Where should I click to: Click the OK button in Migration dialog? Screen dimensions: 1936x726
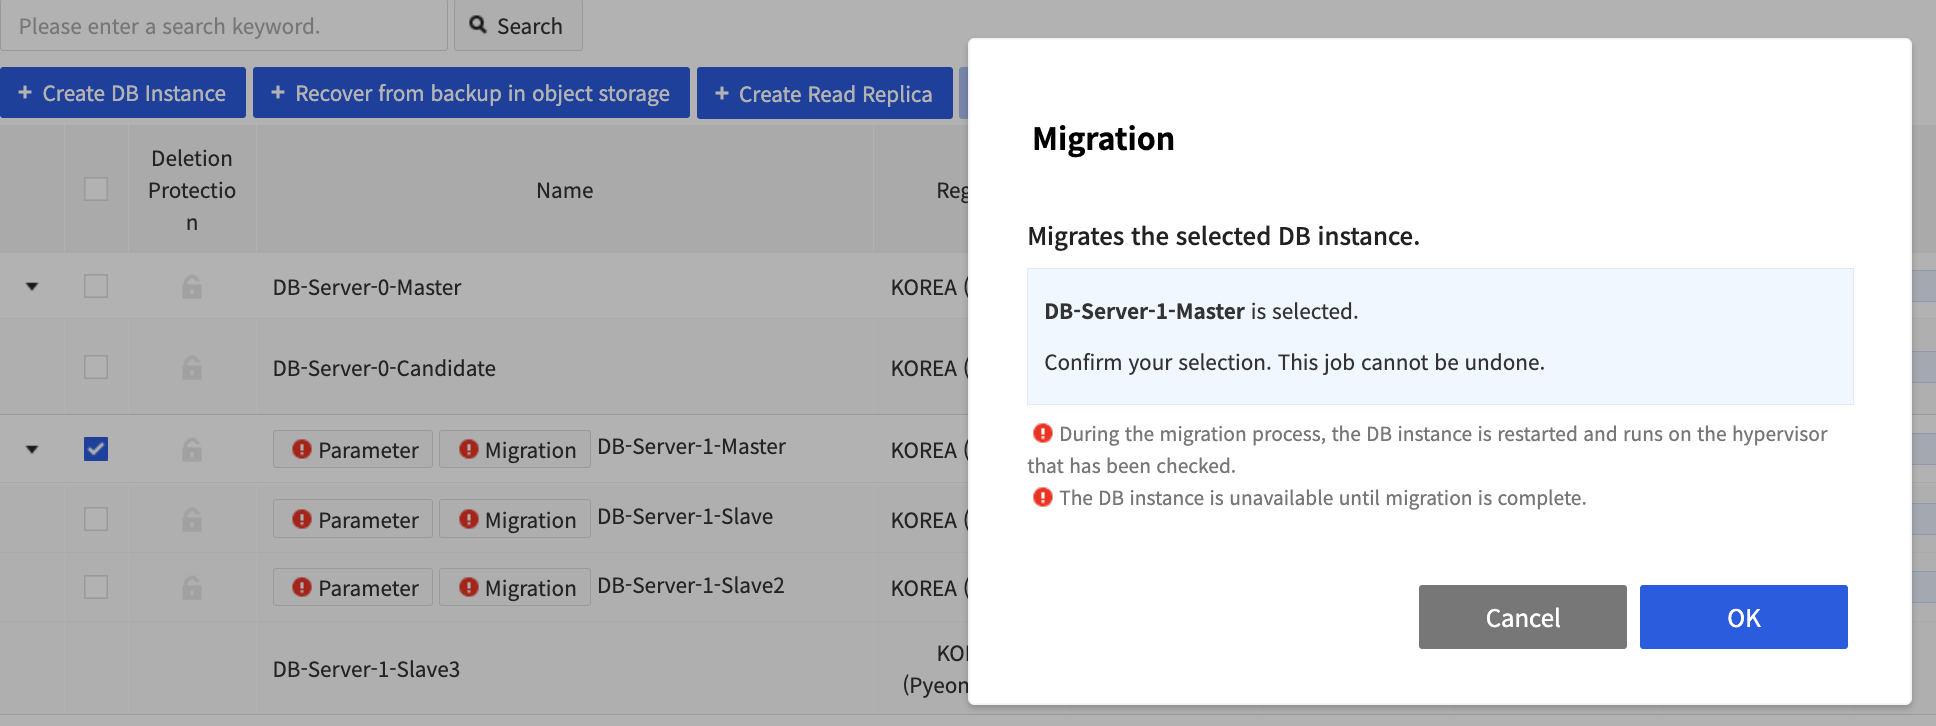click(x=1743, y=617)
